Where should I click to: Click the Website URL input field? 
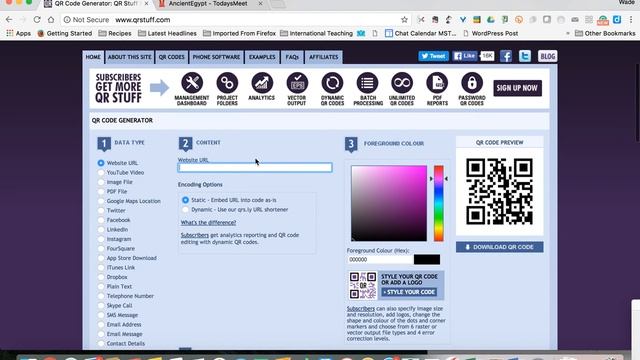pyautogui.click(x=255, y=167)
